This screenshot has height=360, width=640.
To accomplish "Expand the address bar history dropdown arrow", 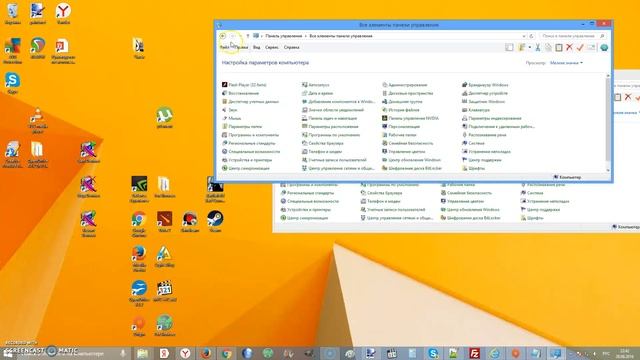I will pyautogui.click(x=524, y=36).
